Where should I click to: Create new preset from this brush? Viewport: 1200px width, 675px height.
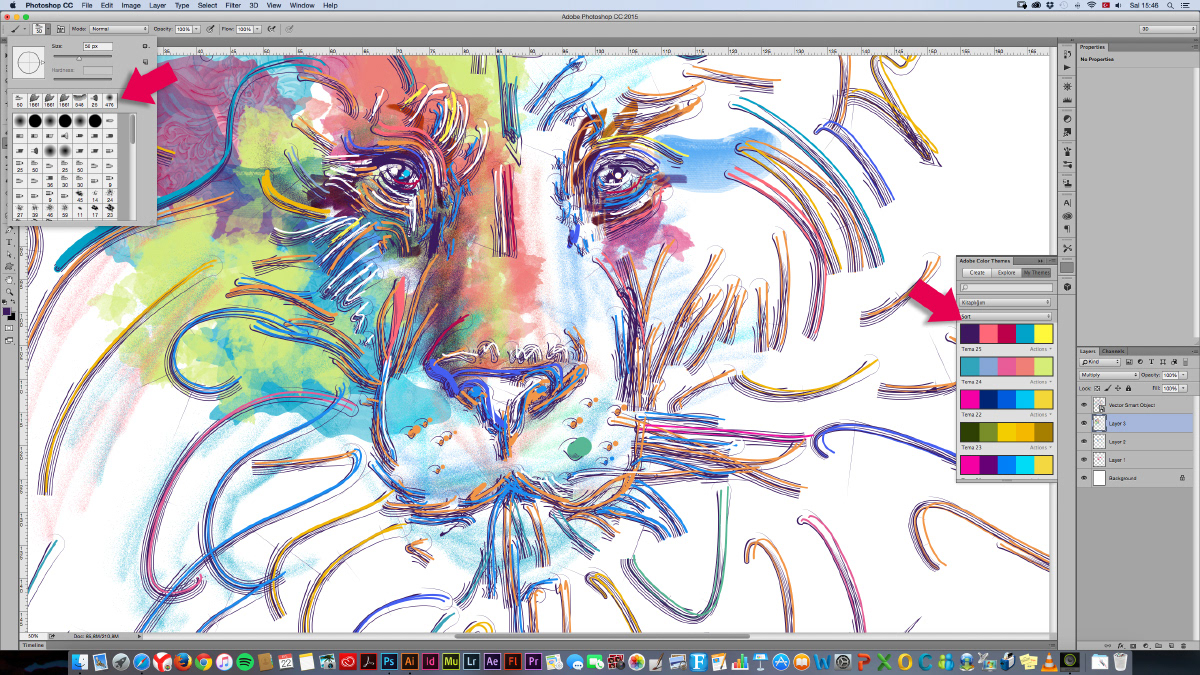146,62
